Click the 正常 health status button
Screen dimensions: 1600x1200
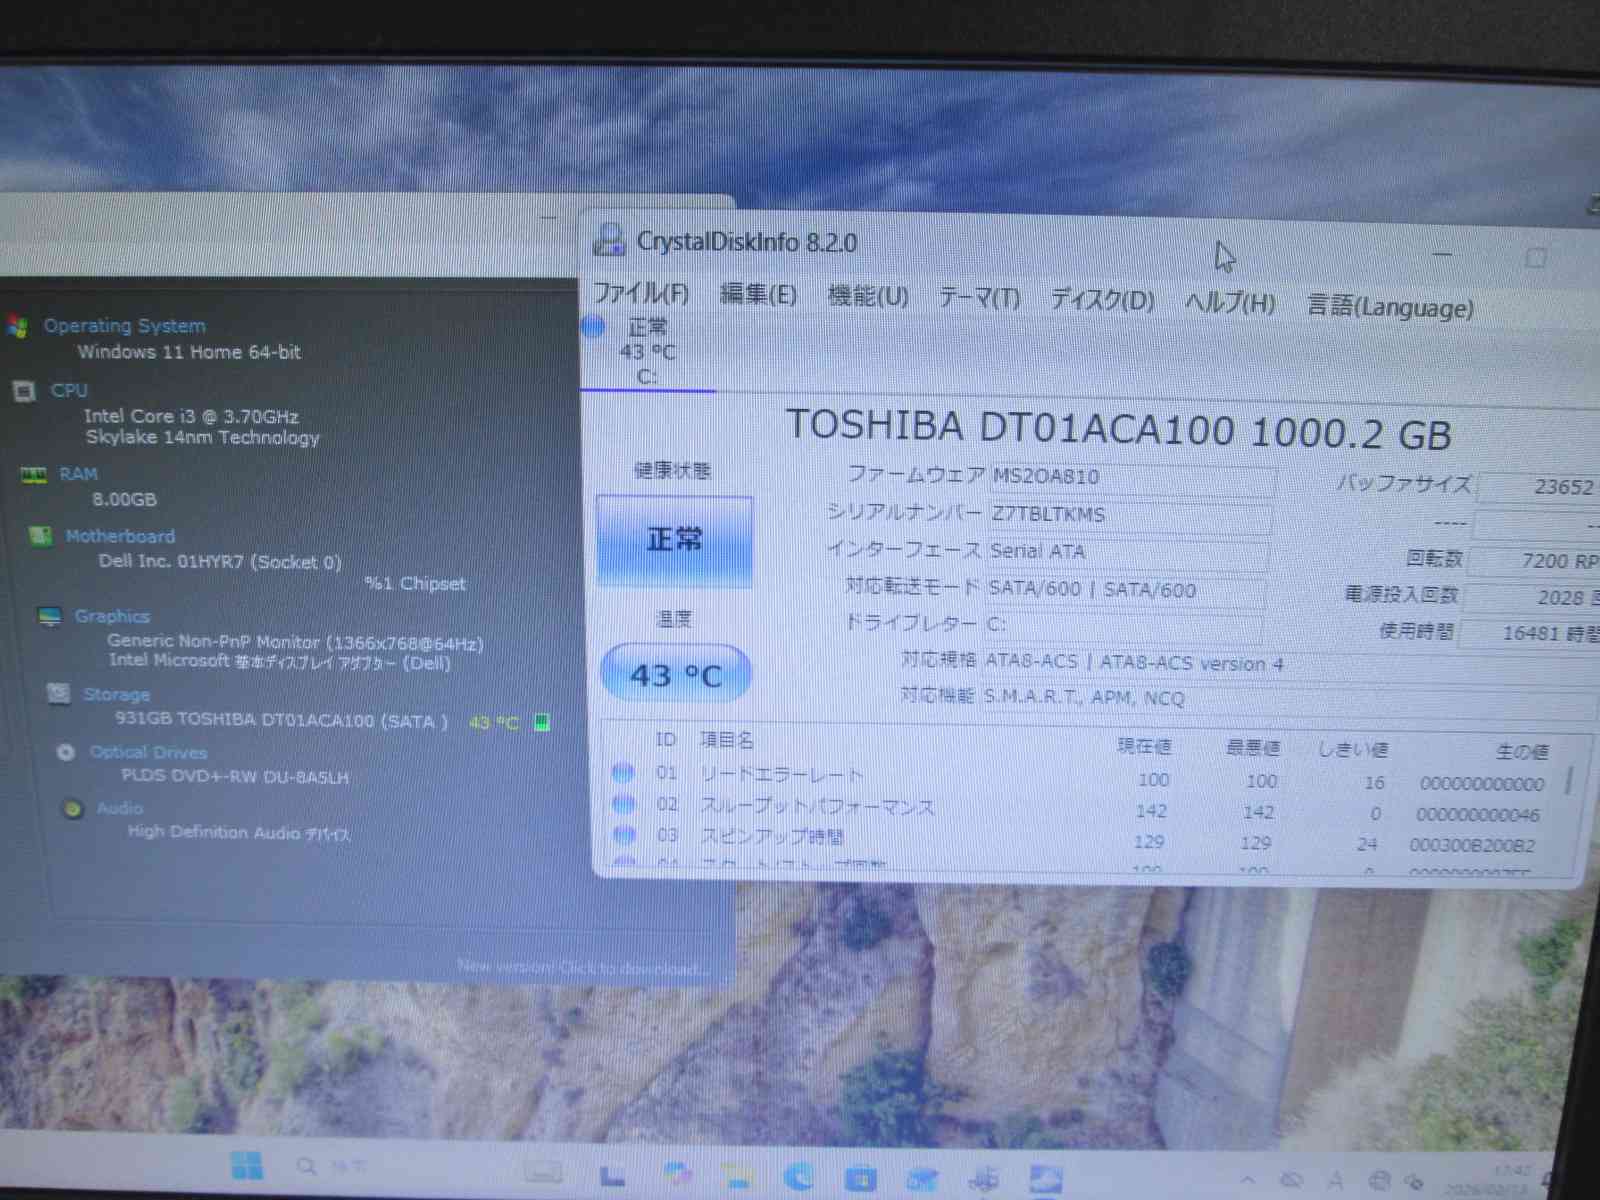[x=674, y=540]
